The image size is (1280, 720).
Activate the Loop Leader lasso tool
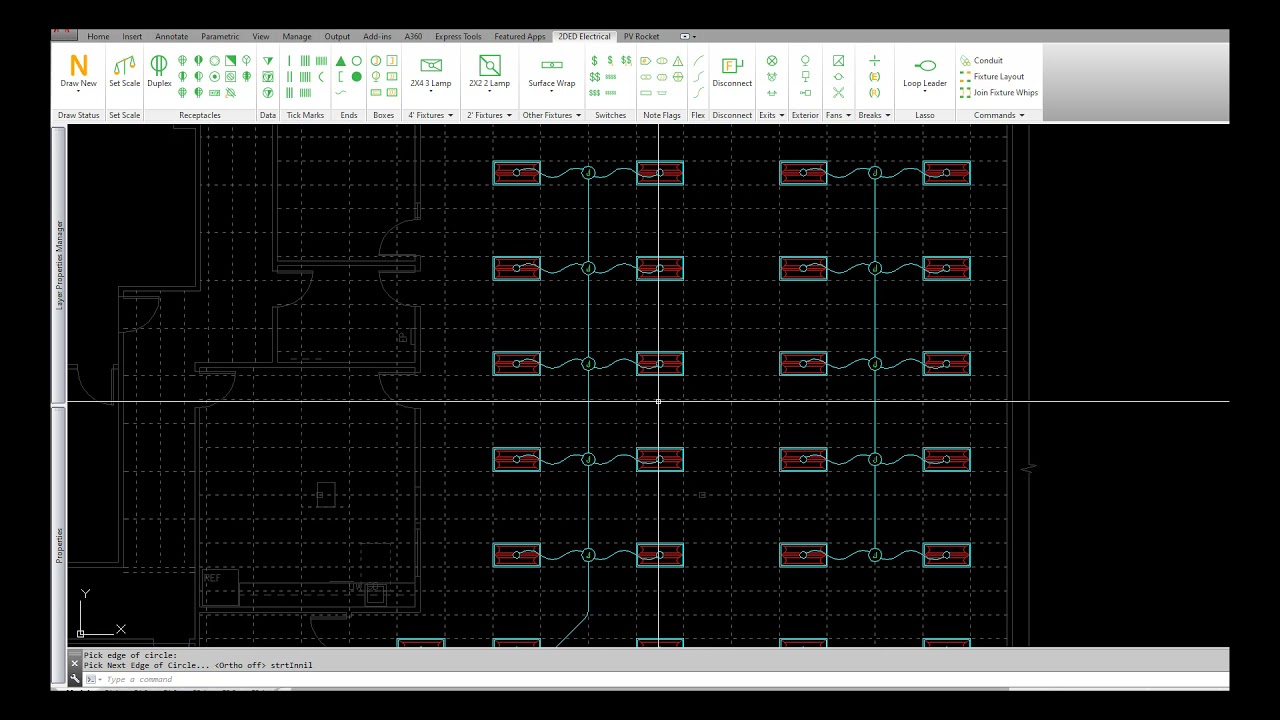[925, 73]
